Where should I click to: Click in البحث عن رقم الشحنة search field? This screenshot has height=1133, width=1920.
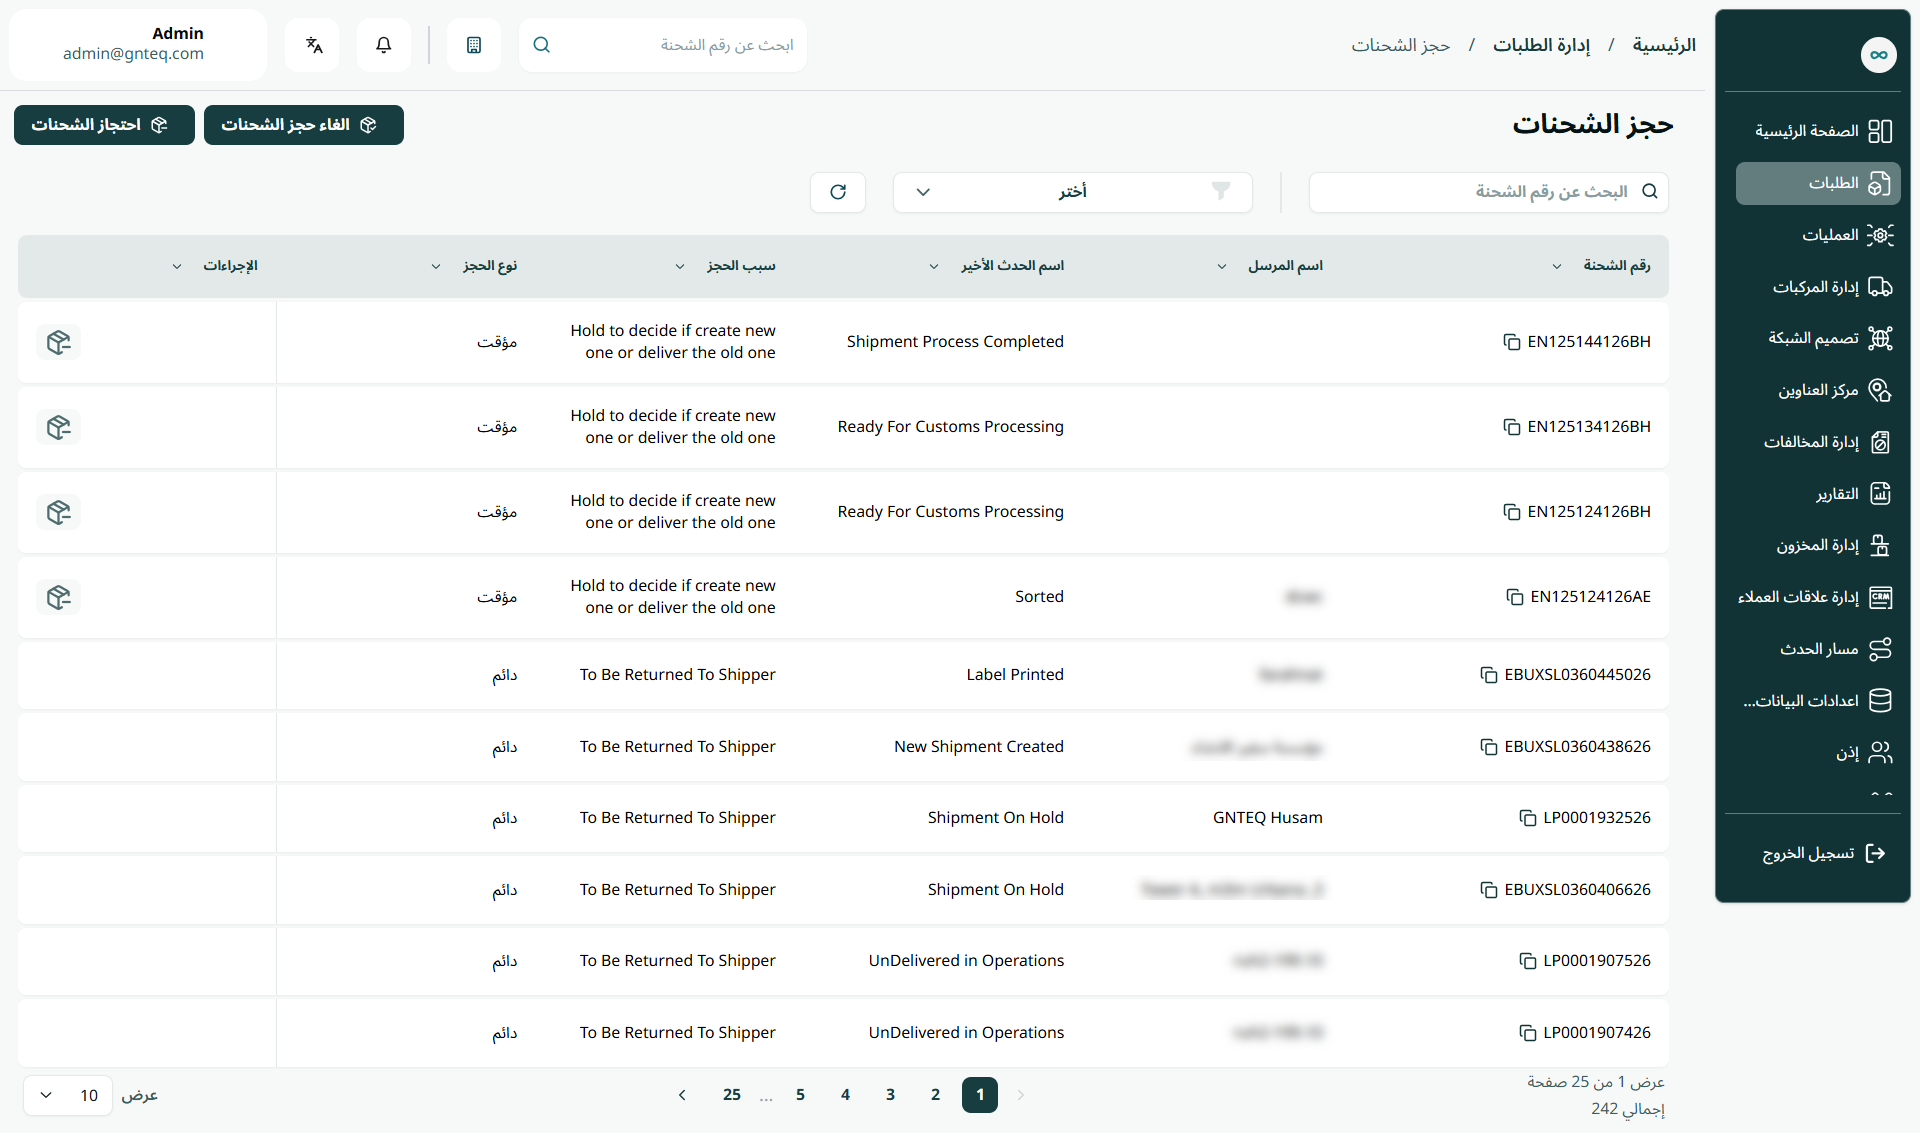[1488, 192]
